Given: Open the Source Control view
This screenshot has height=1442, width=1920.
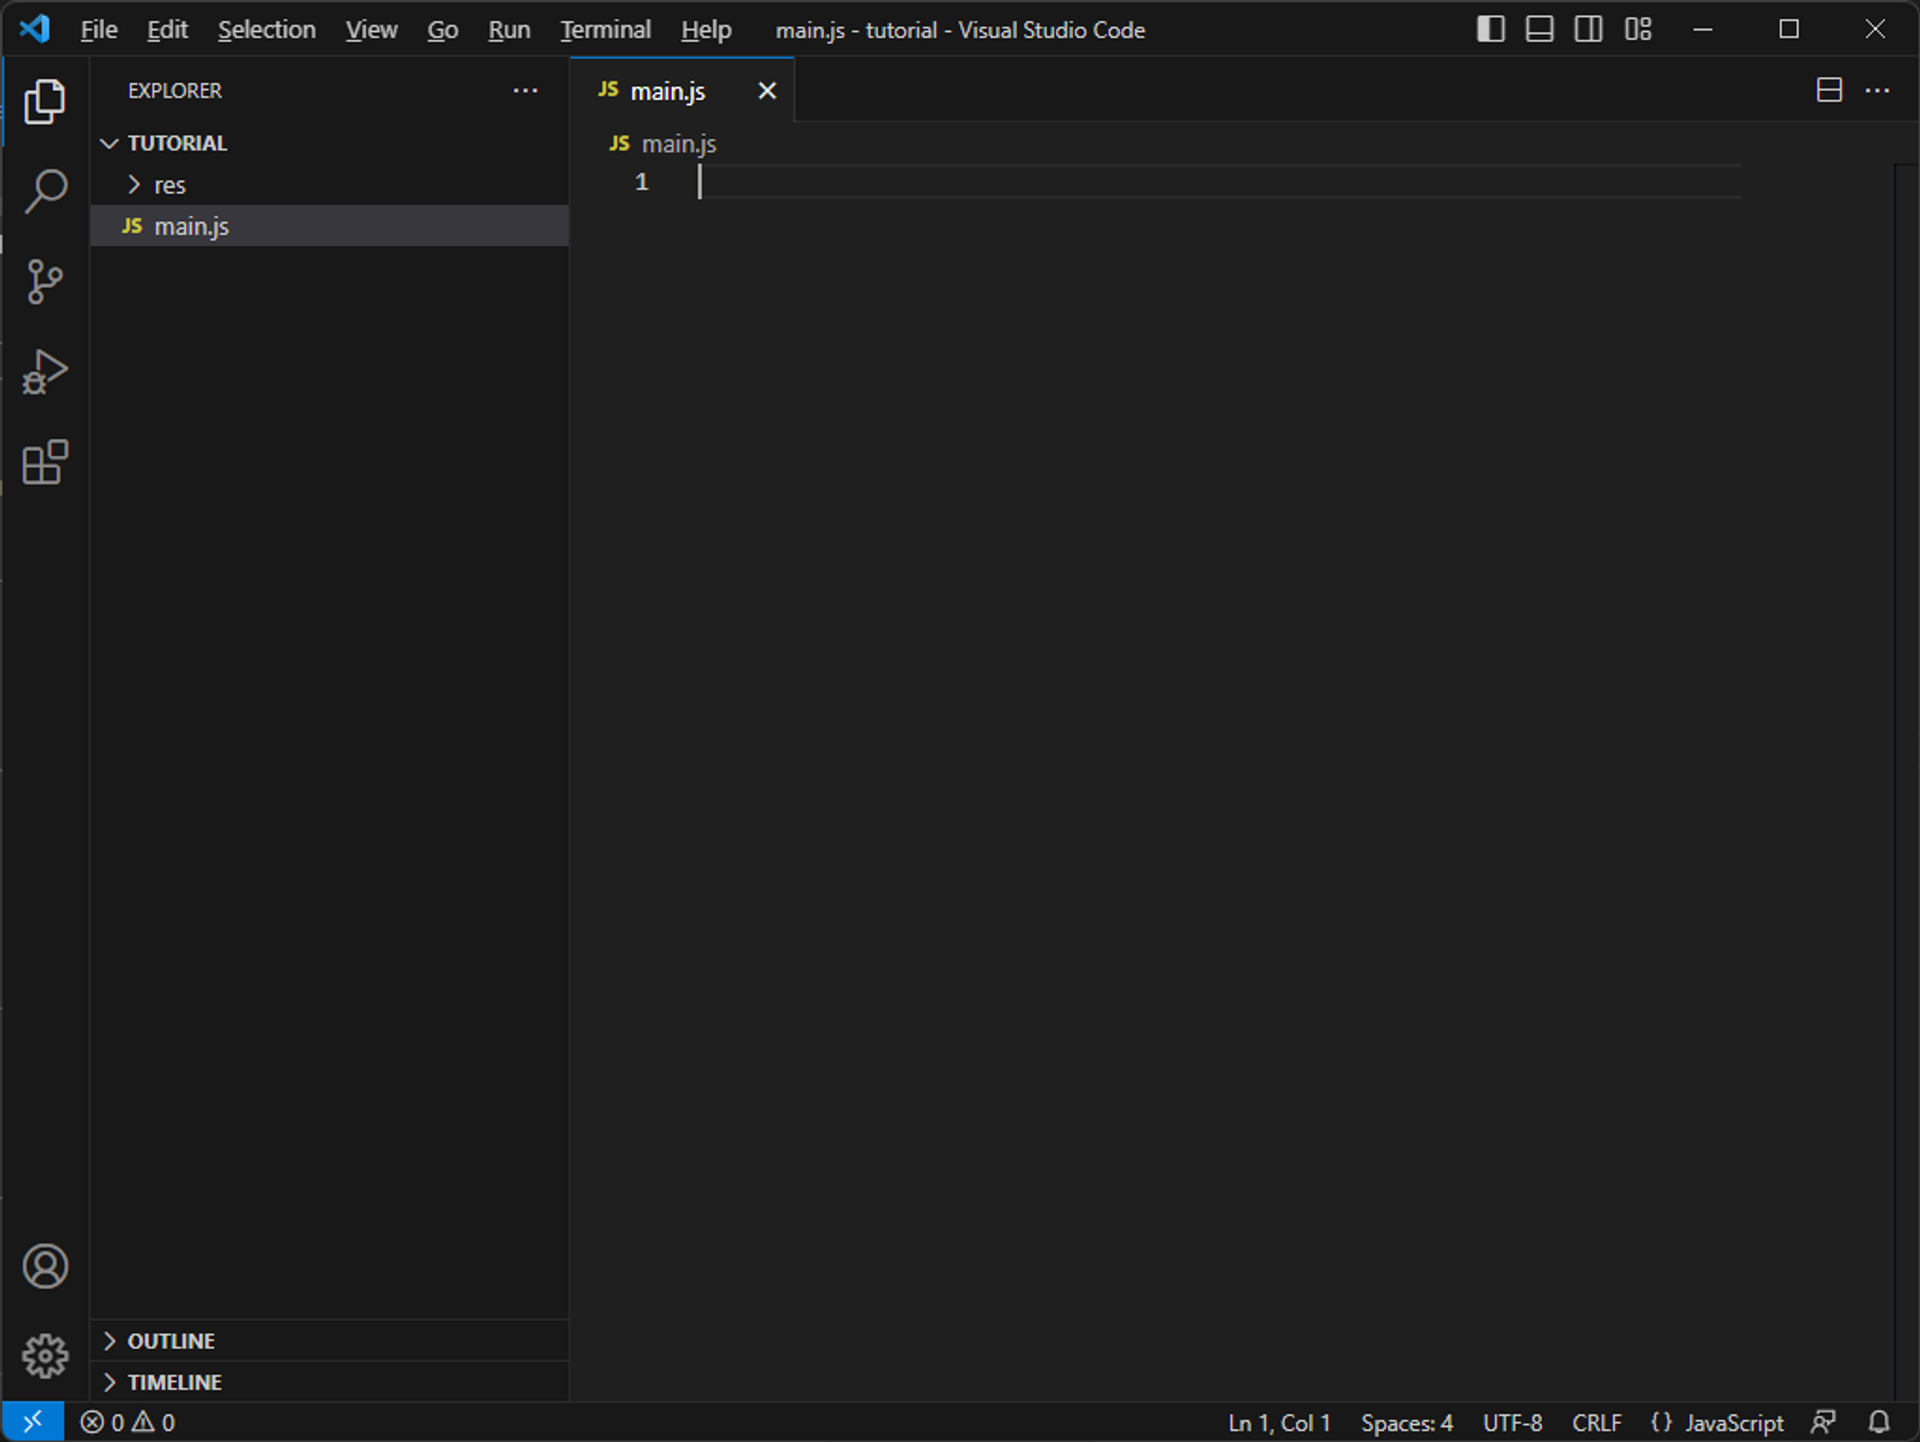Looking at the screenshot, I should pyautogui.click(x=45, y=281).
